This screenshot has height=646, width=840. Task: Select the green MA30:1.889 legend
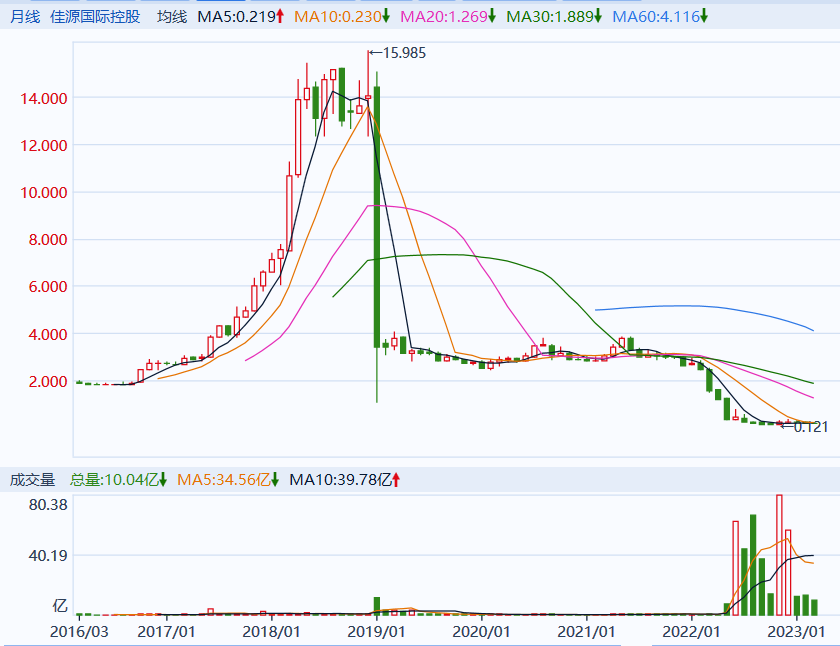point(549,17)
